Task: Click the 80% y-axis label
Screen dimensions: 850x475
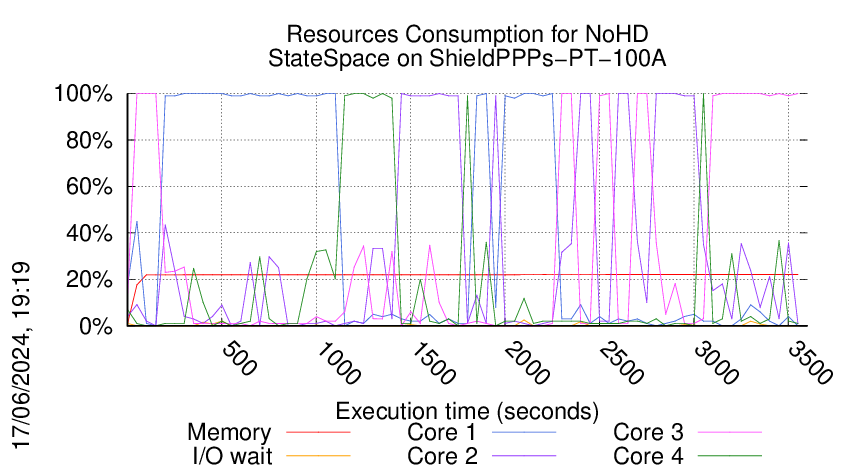Action: point(89,140)
